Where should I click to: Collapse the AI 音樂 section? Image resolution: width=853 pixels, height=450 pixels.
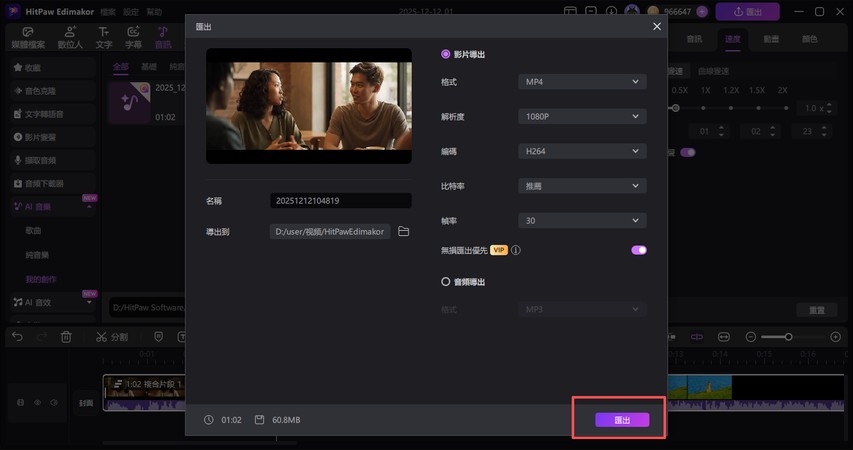pyautogui.click(x=89, y=207)
